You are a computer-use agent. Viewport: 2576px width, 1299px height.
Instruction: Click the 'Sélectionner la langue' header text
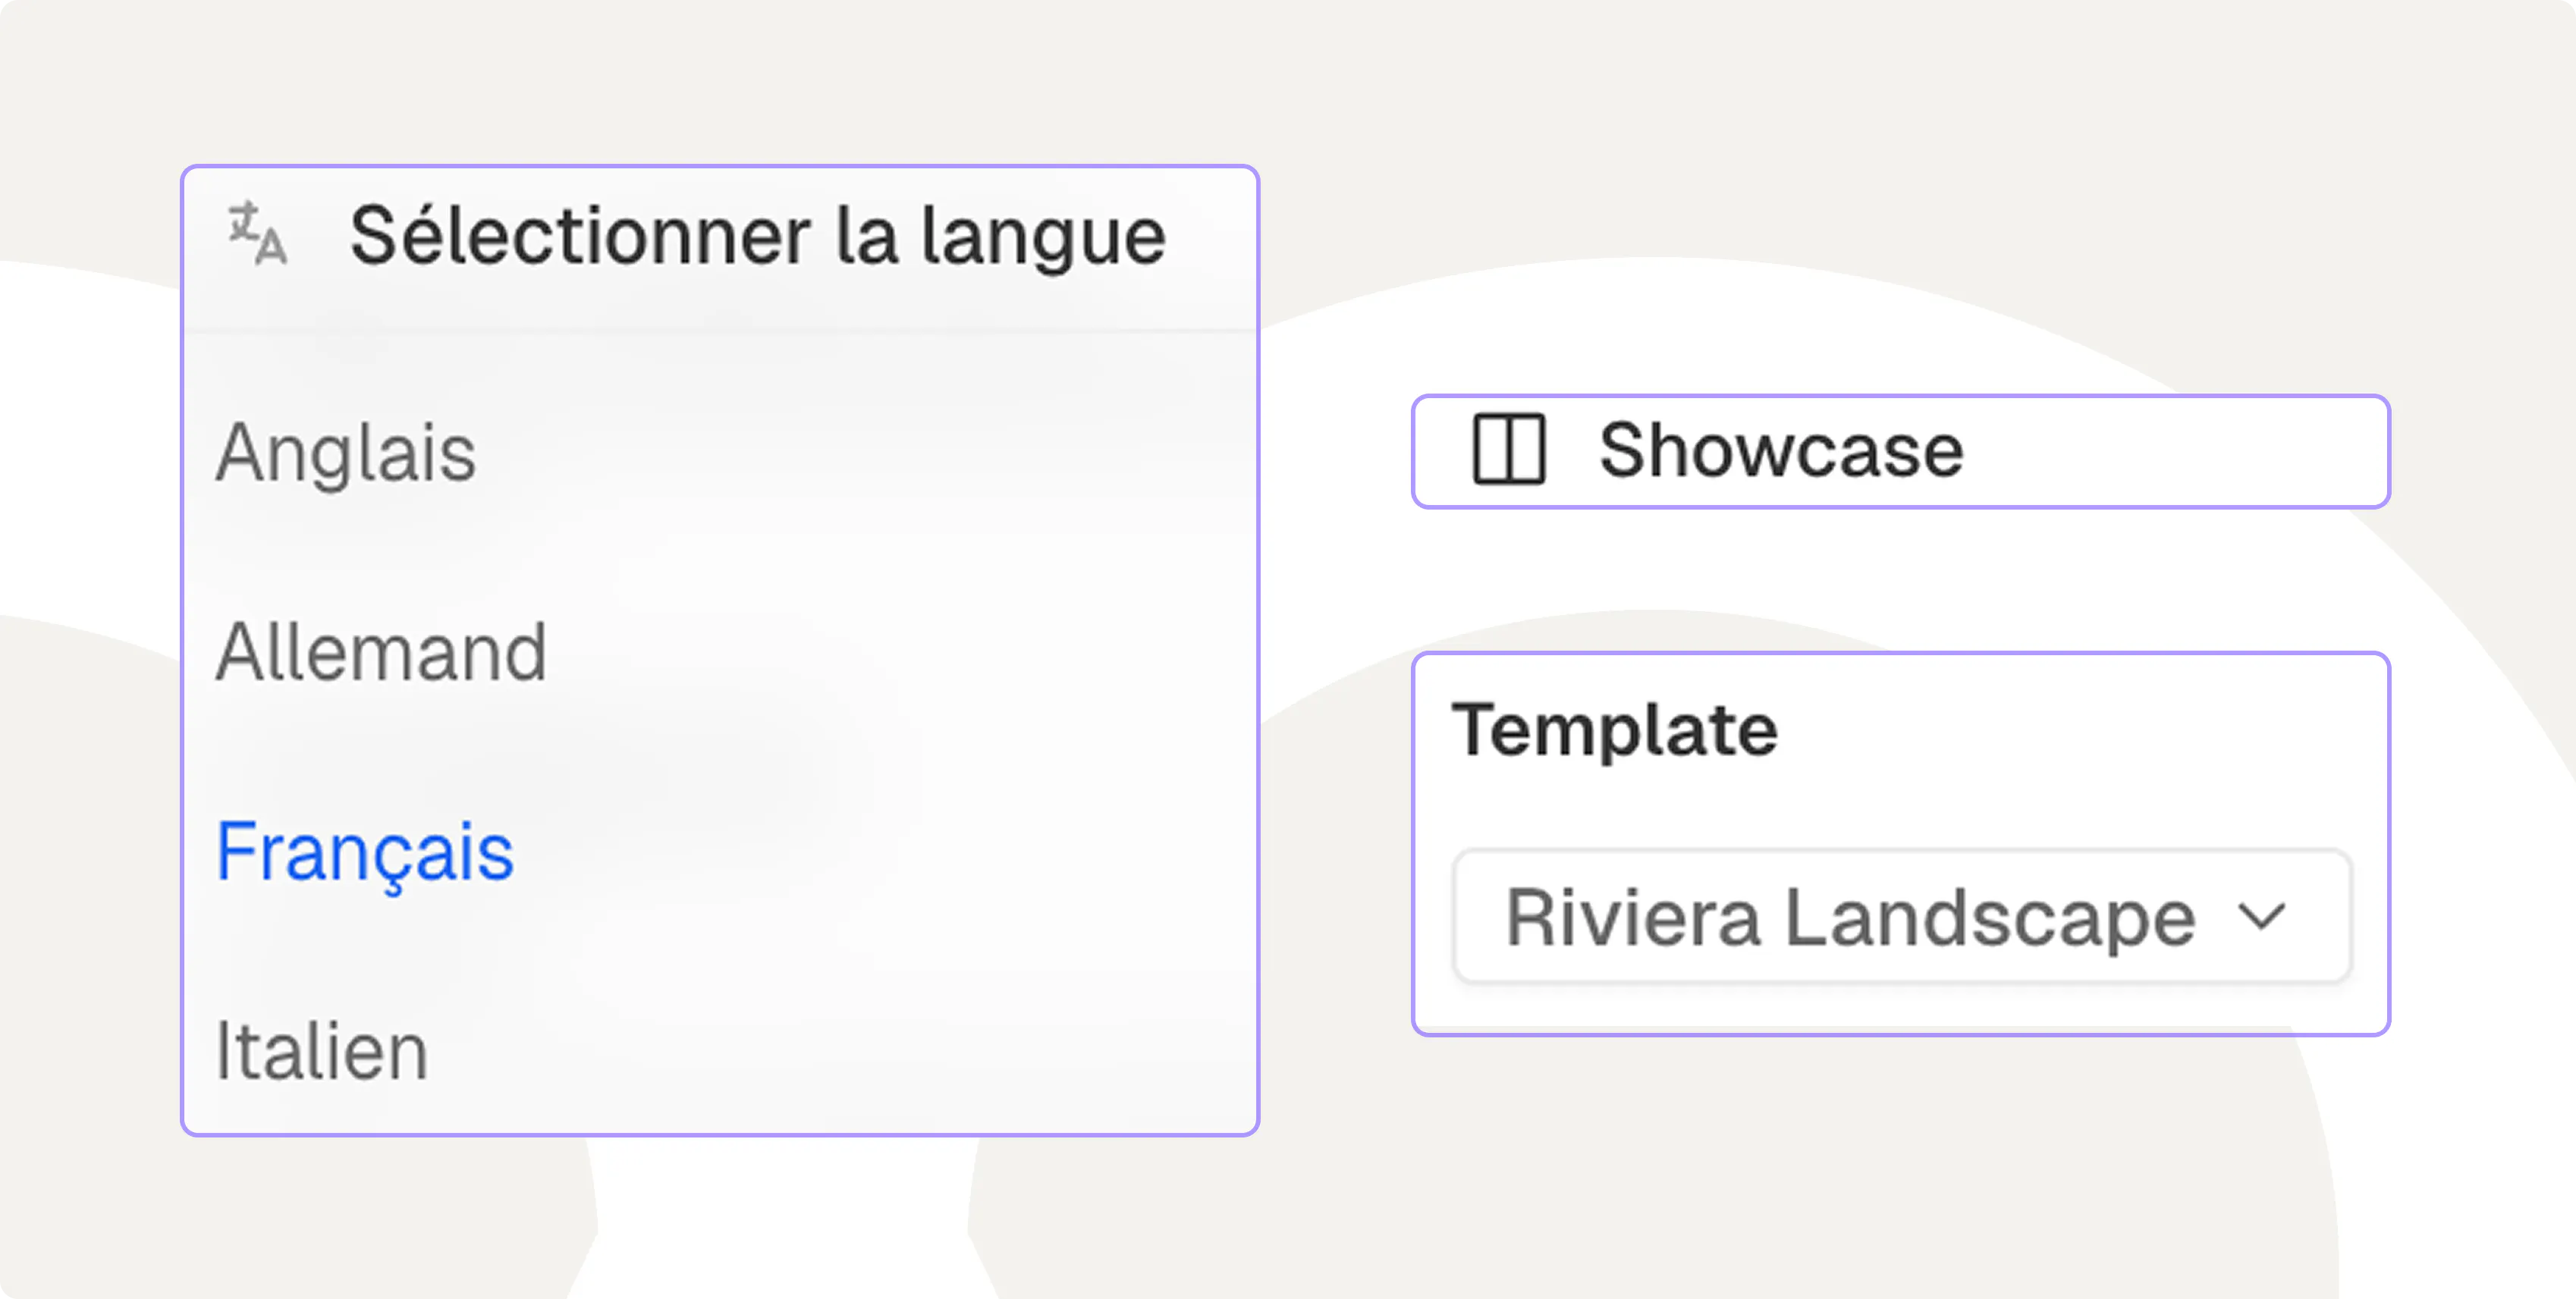[757, 236]
